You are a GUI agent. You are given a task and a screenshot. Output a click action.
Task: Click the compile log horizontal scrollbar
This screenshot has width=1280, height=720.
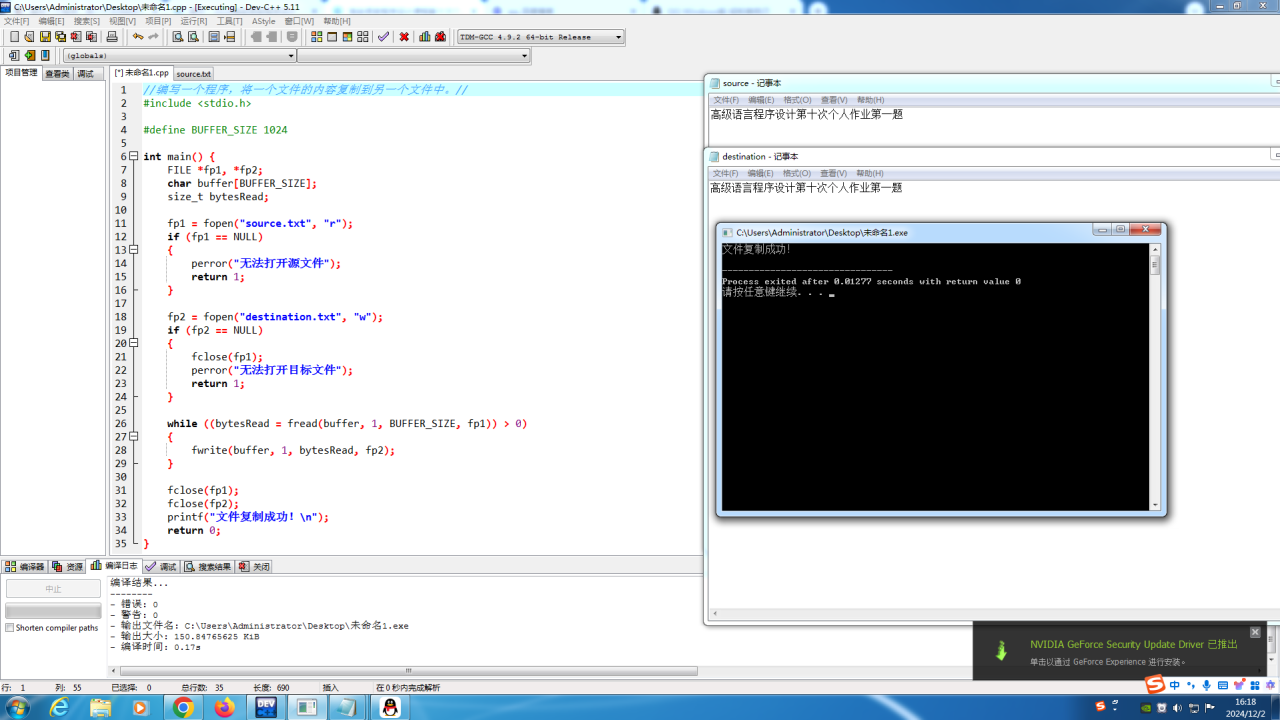(408, 671)
